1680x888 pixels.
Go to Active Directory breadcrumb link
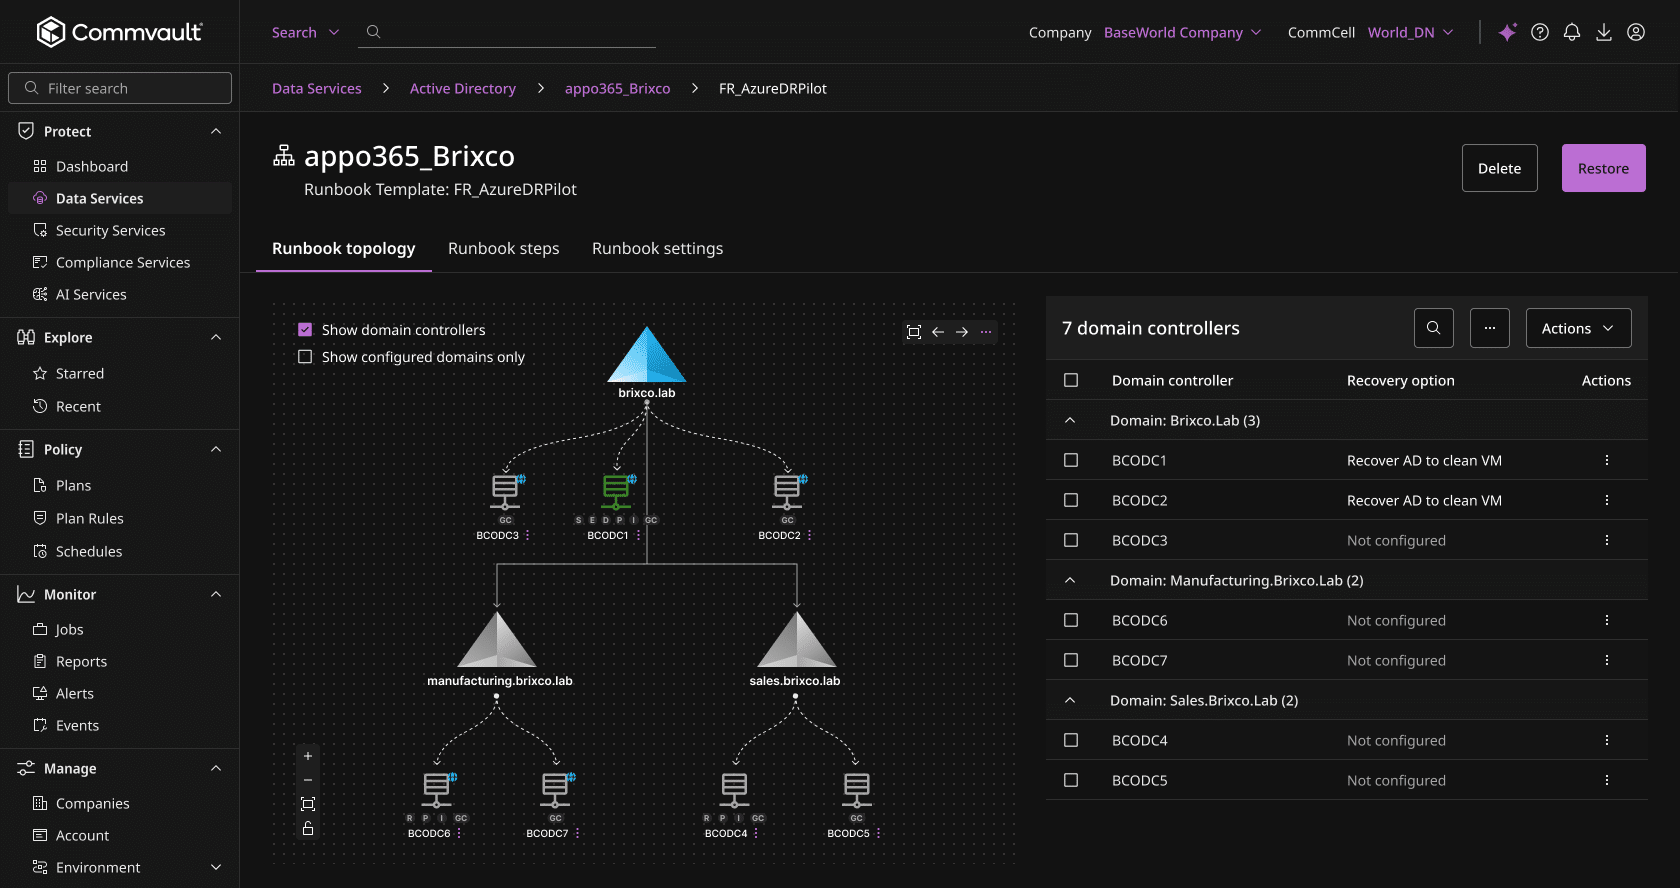463,88
